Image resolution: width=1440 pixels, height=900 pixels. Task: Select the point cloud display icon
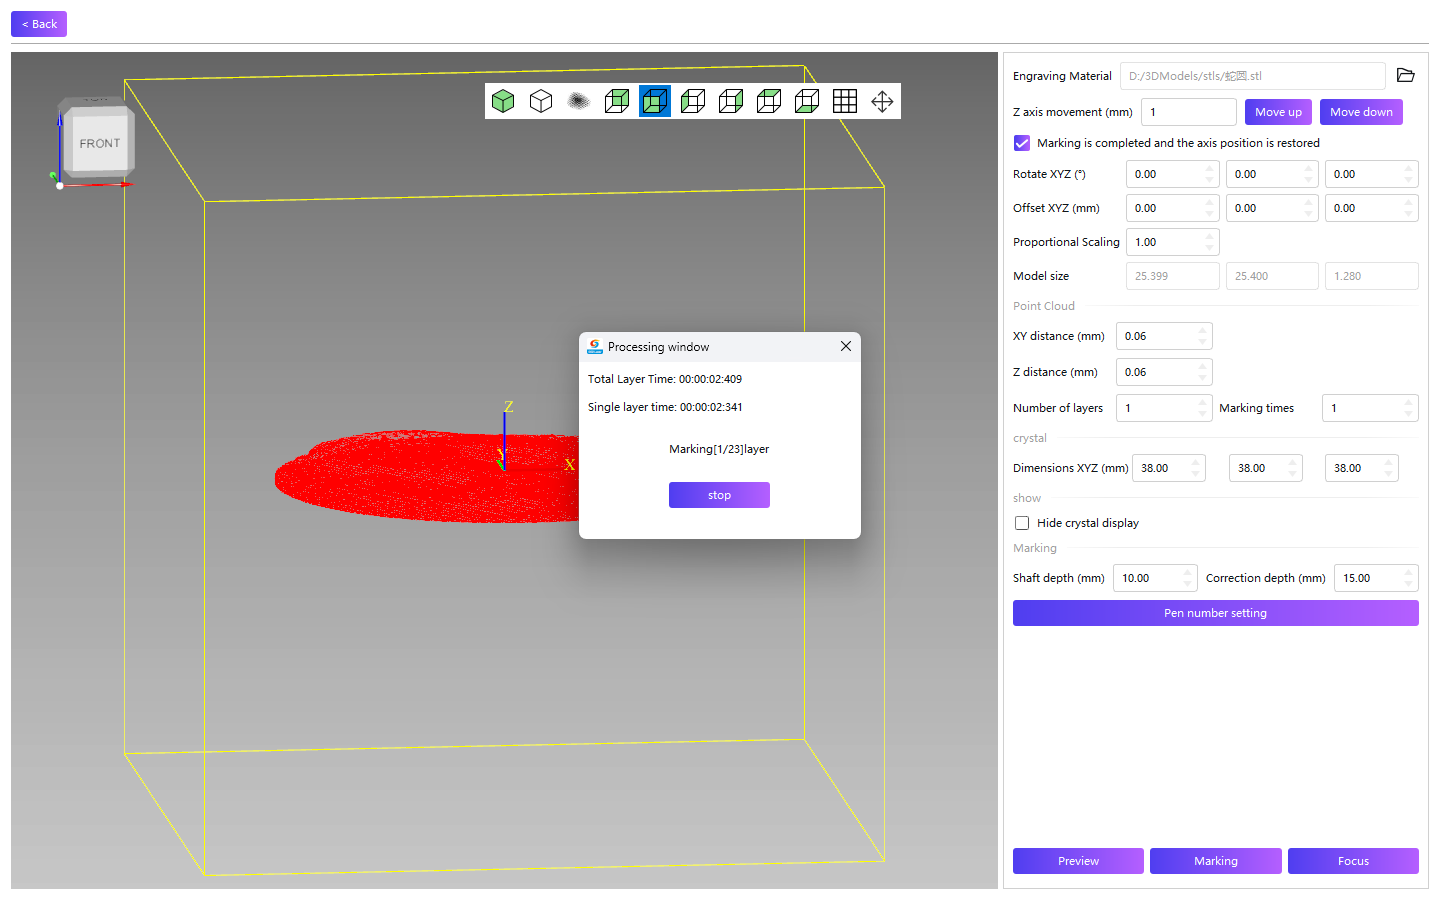pos(579,101)
